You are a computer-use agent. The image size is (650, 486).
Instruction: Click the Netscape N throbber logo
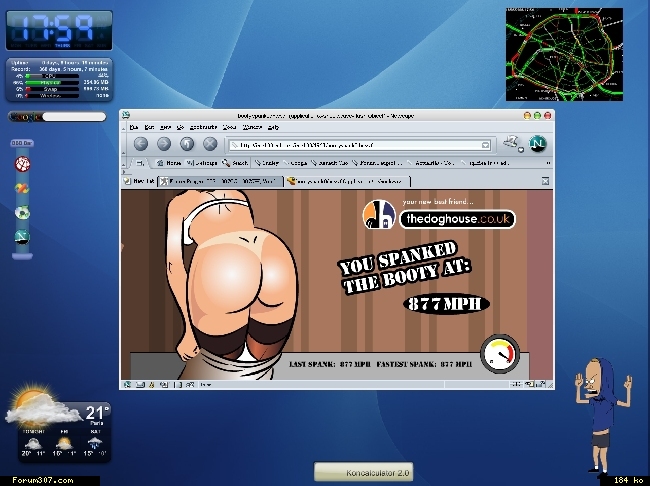coord(538,144)
